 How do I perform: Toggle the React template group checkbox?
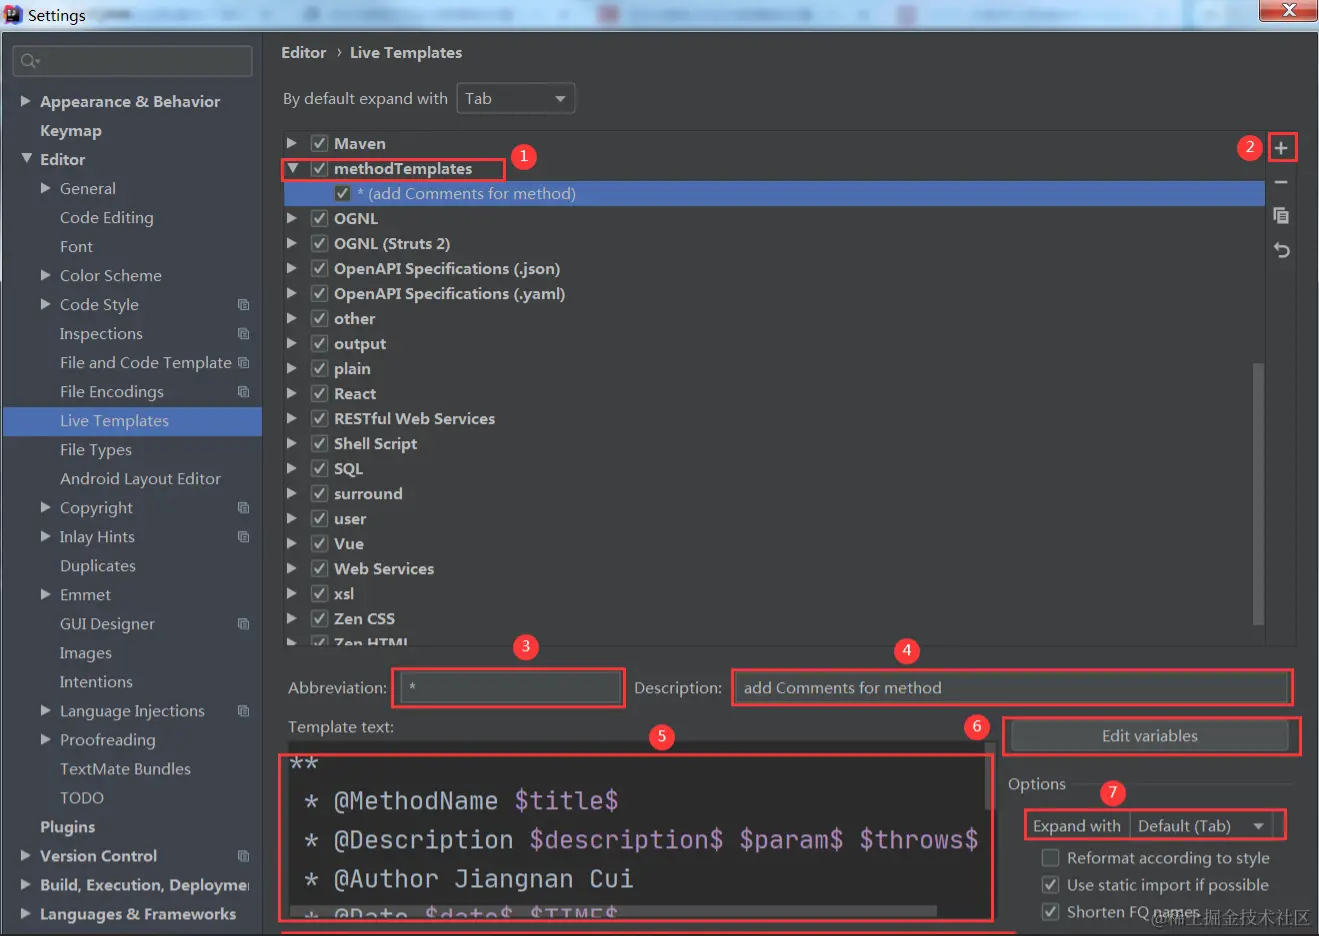click(x=319, y=393)
